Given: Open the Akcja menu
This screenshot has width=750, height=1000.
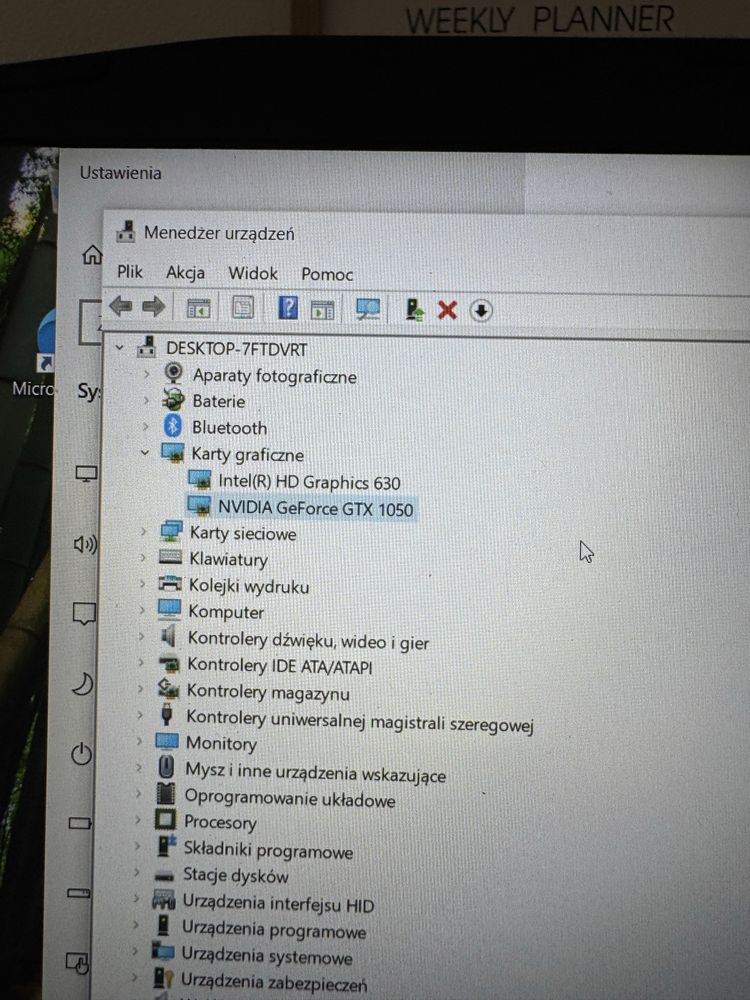Looking at the screenshot, I should coord(186,273).
